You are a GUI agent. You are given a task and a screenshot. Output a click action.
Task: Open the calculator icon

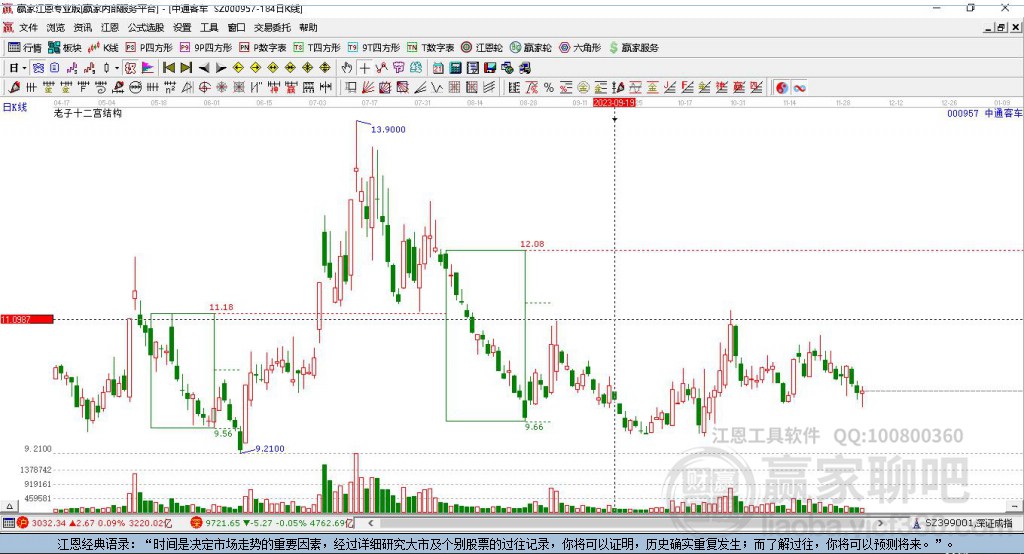point(456,68)
